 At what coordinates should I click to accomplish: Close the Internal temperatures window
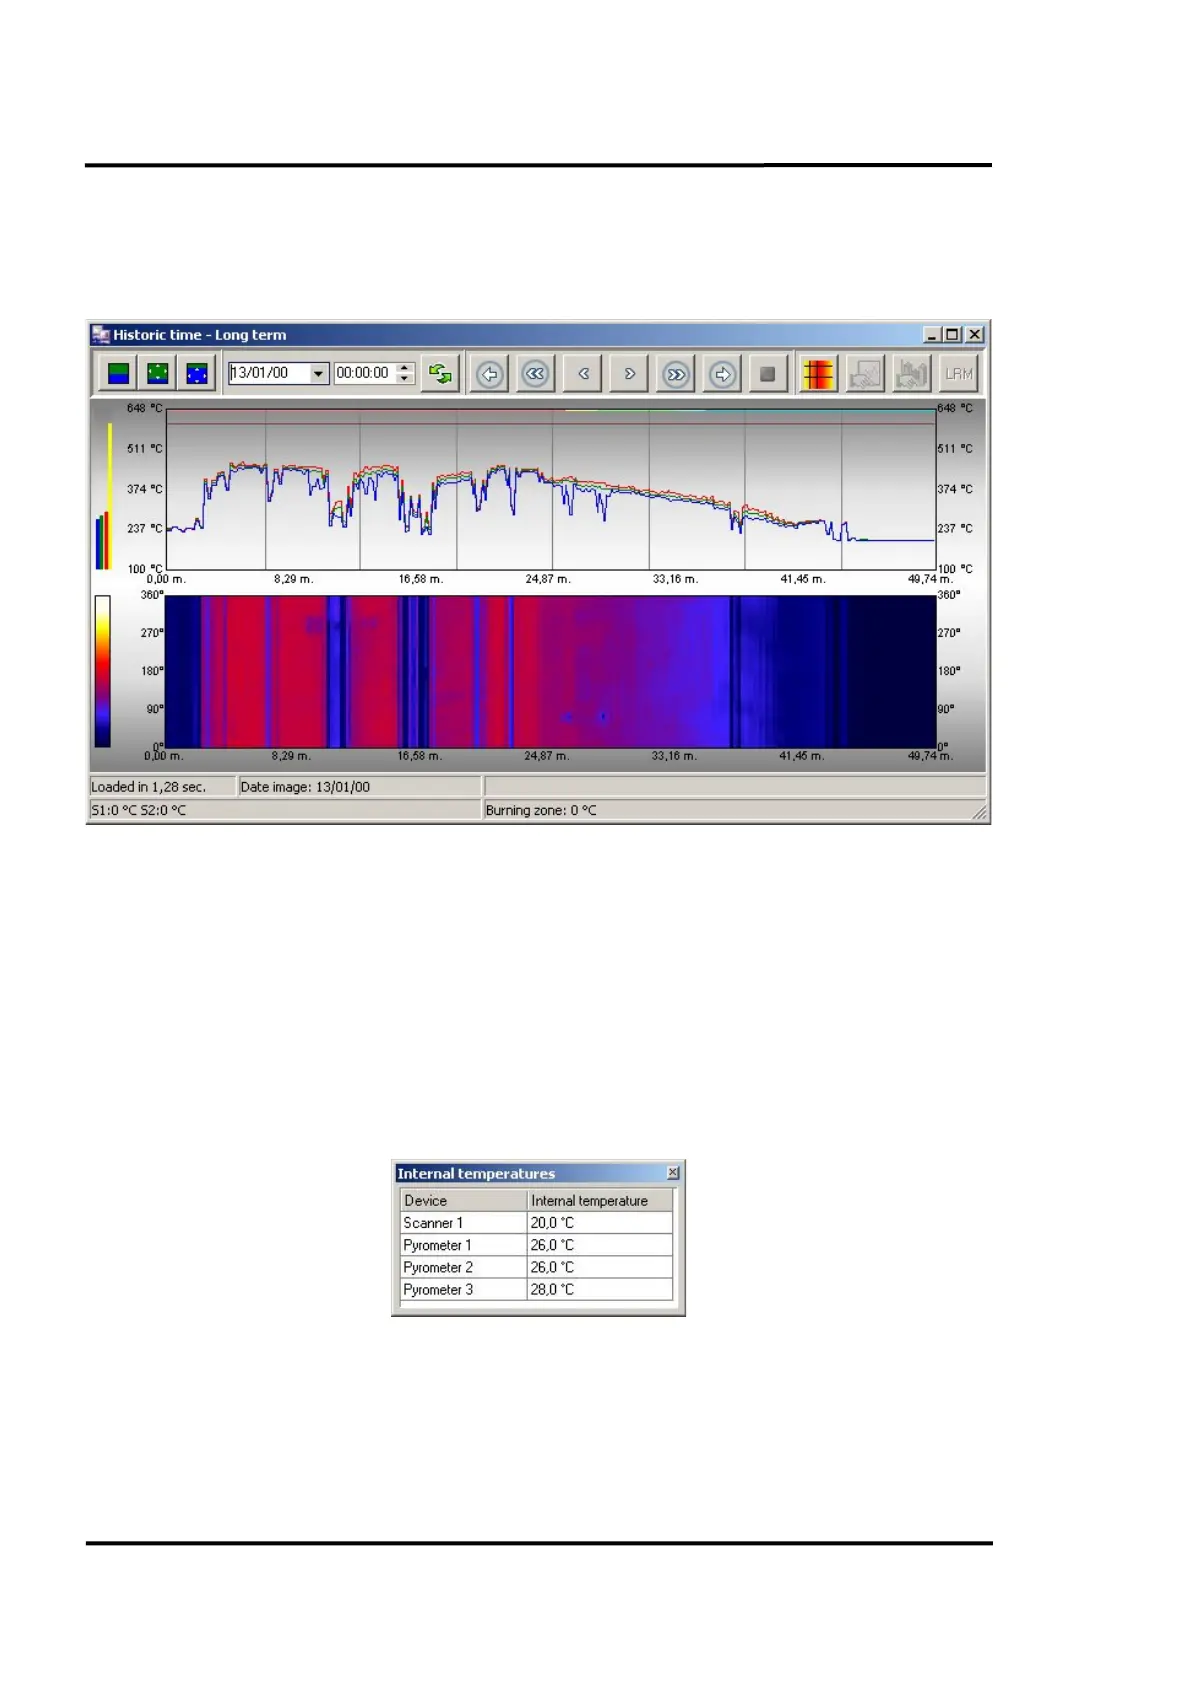tap(673, 1172)
